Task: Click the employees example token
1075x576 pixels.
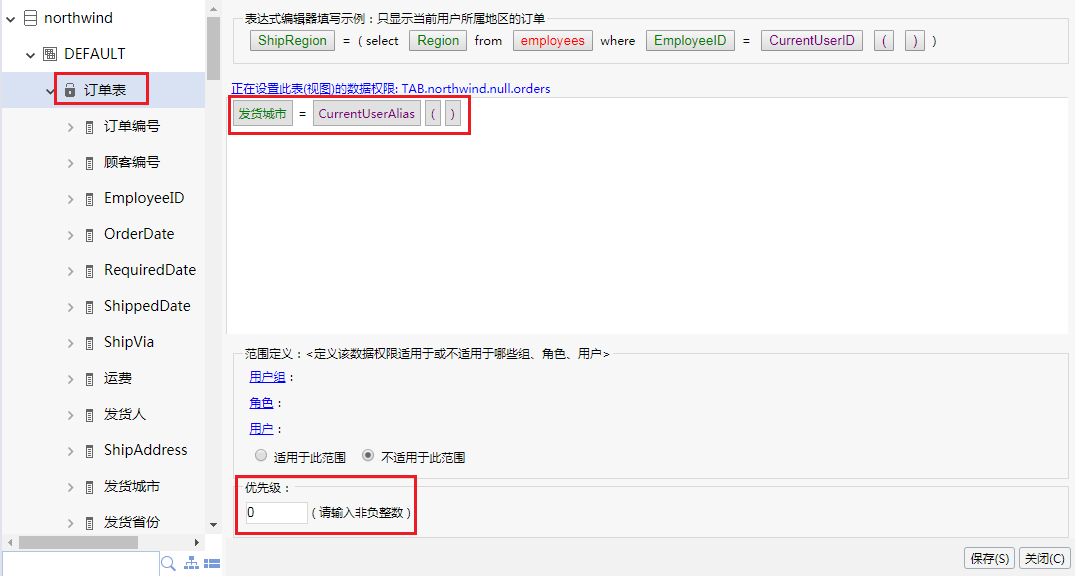Action: coord(553,40)
